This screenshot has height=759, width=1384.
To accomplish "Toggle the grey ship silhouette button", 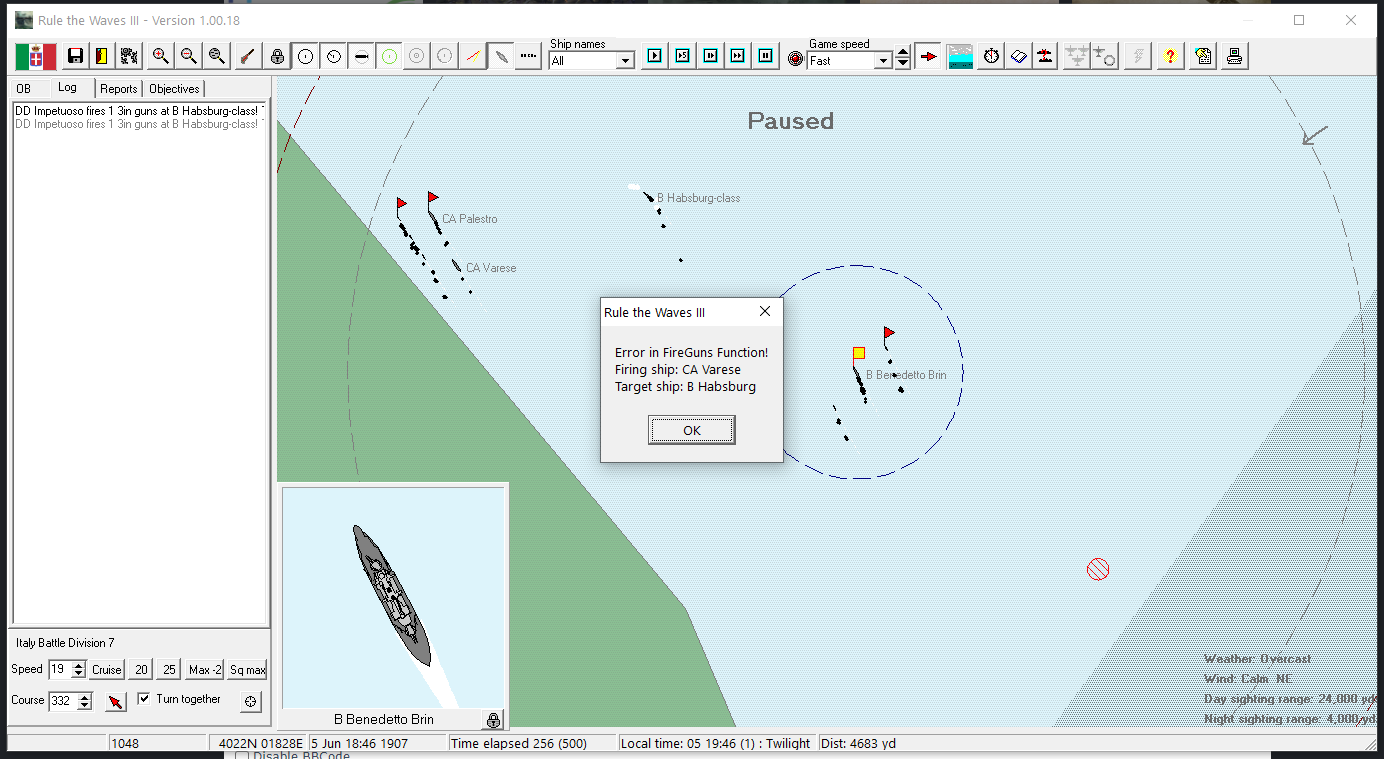I will point(502,57).
